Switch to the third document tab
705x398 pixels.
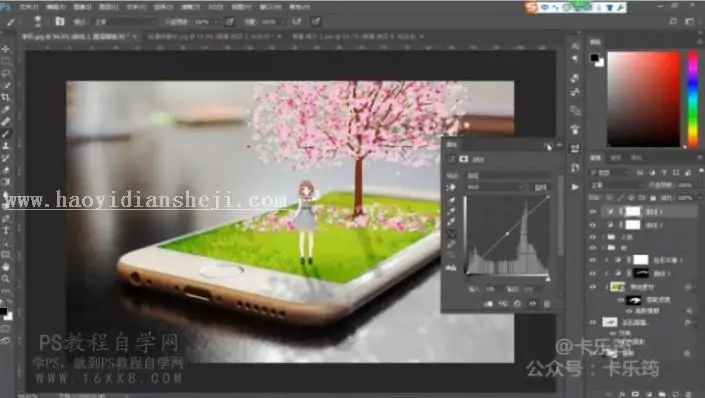355,36
